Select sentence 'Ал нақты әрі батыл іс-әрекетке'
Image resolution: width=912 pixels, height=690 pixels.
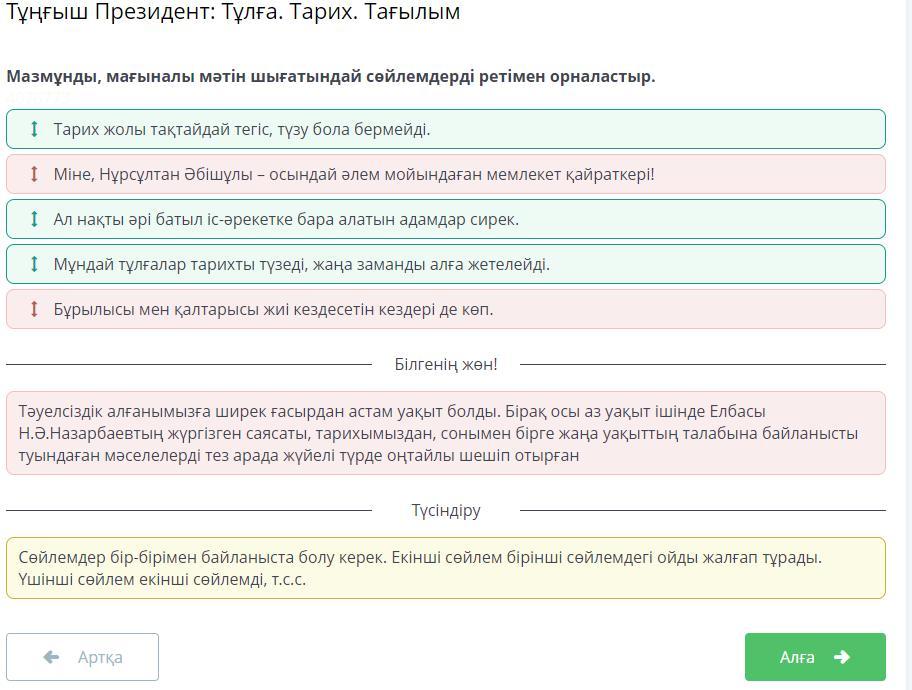[286, 219]
